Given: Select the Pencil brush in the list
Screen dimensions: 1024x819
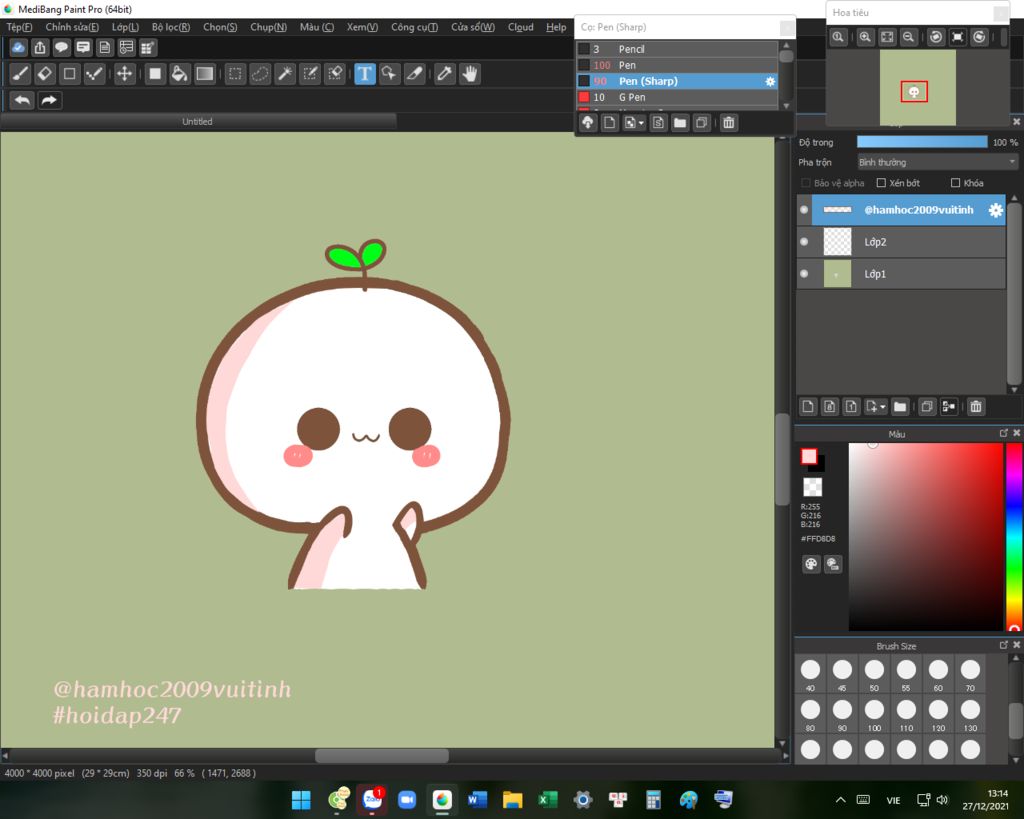Looking at the screenshot, I should point(677,49).
